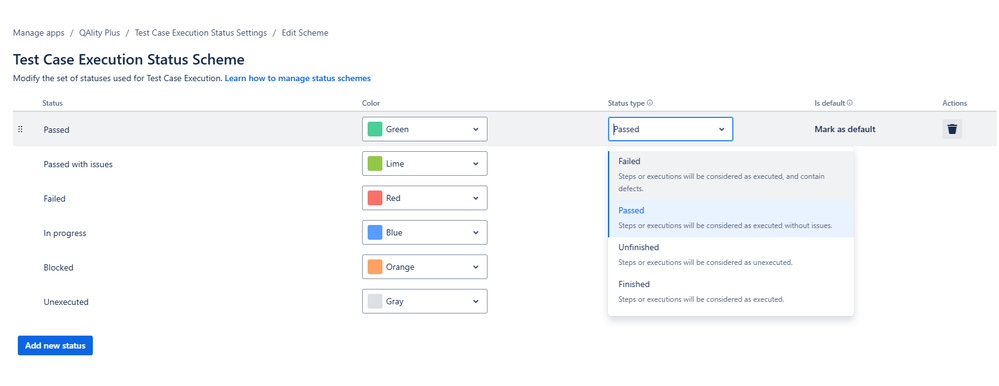
Task: Open Learn how to manage status schemes link
Action: [298, 78]
